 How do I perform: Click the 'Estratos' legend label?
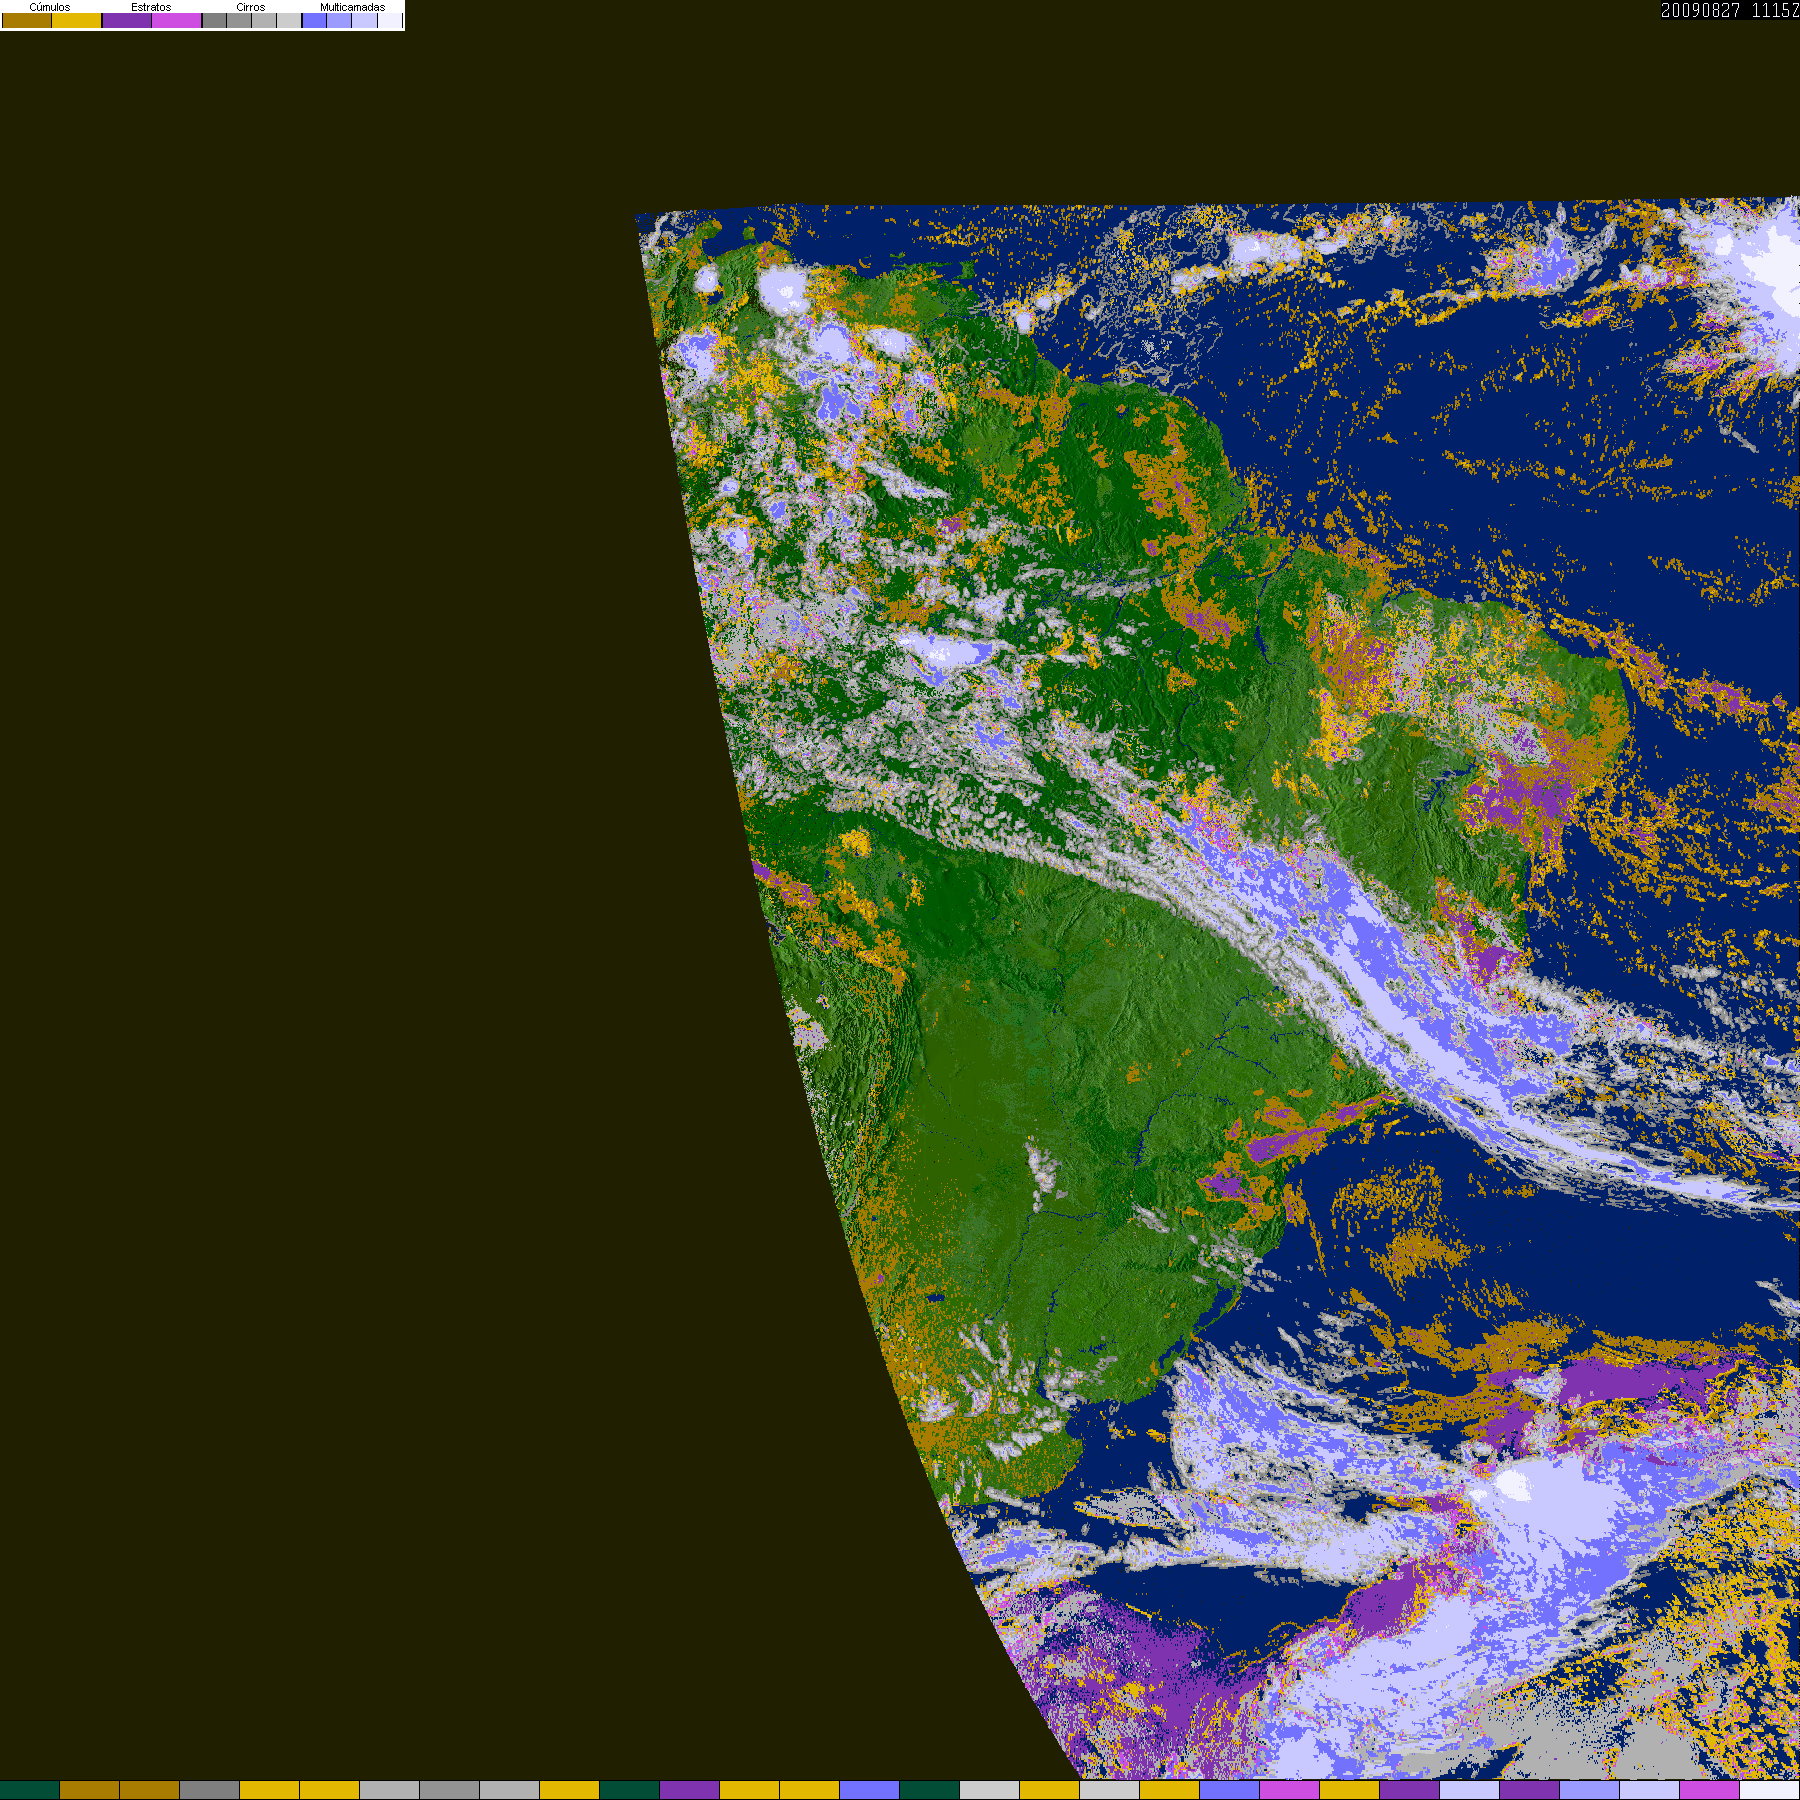(151, 7)
